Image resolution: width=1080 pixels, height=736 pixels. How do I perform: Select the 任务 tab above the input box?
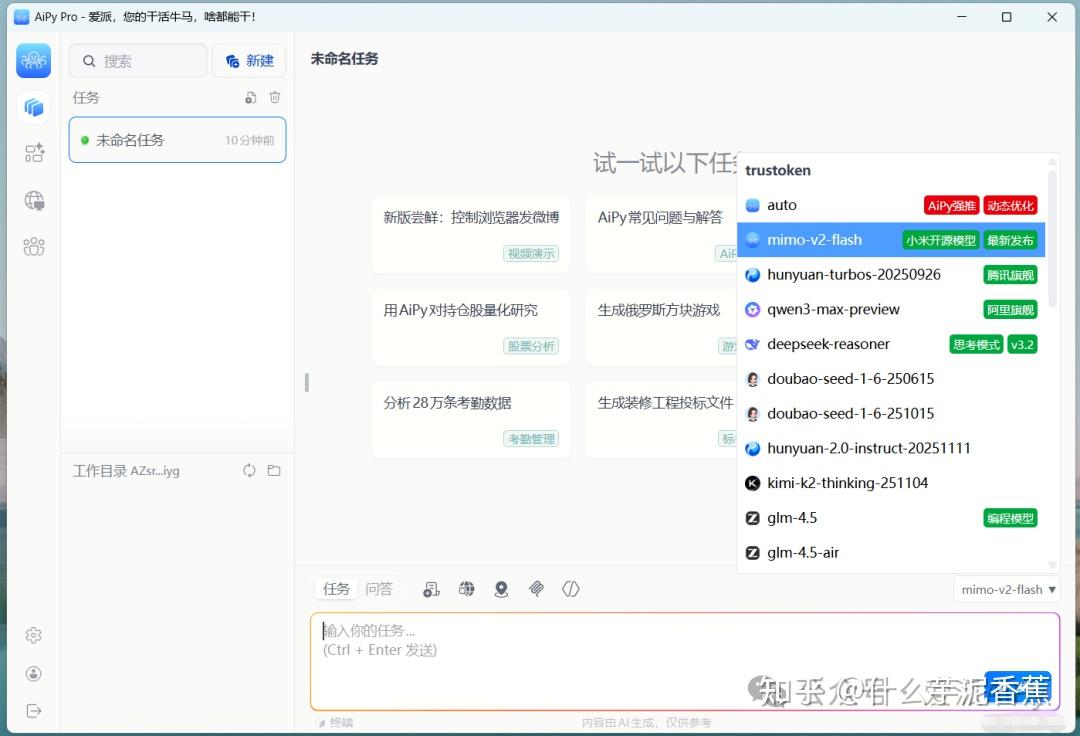(x=336, y=588)
